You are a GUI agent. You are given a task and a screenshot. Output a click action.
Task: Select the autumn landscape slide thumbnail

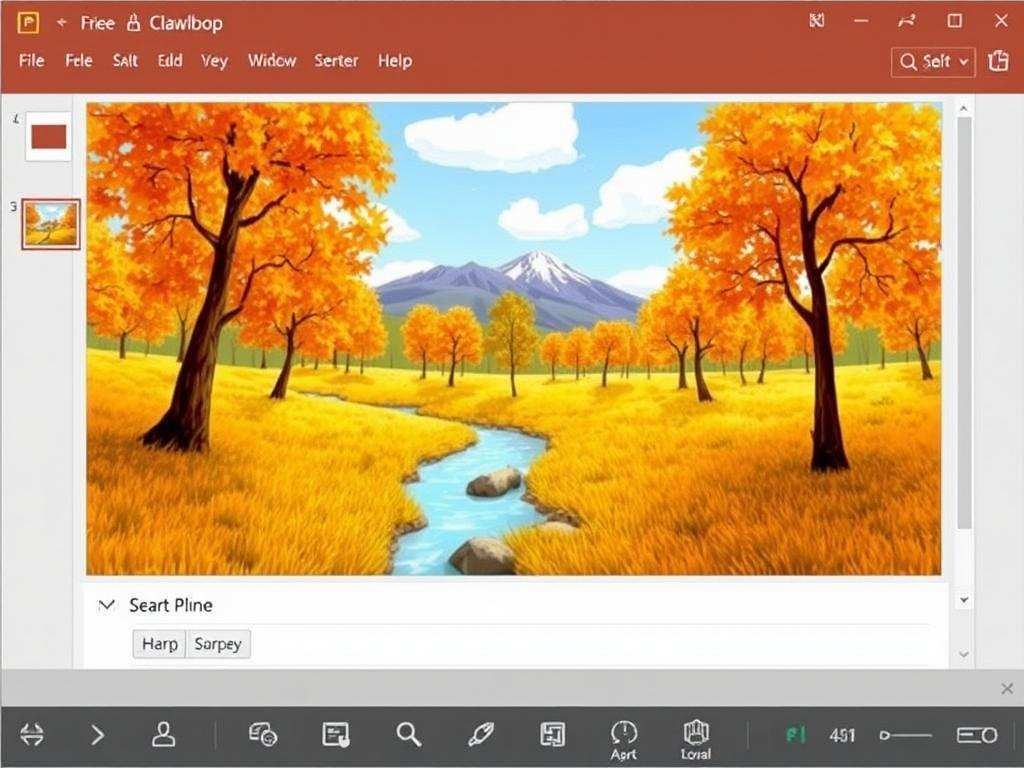coord(51,224)
